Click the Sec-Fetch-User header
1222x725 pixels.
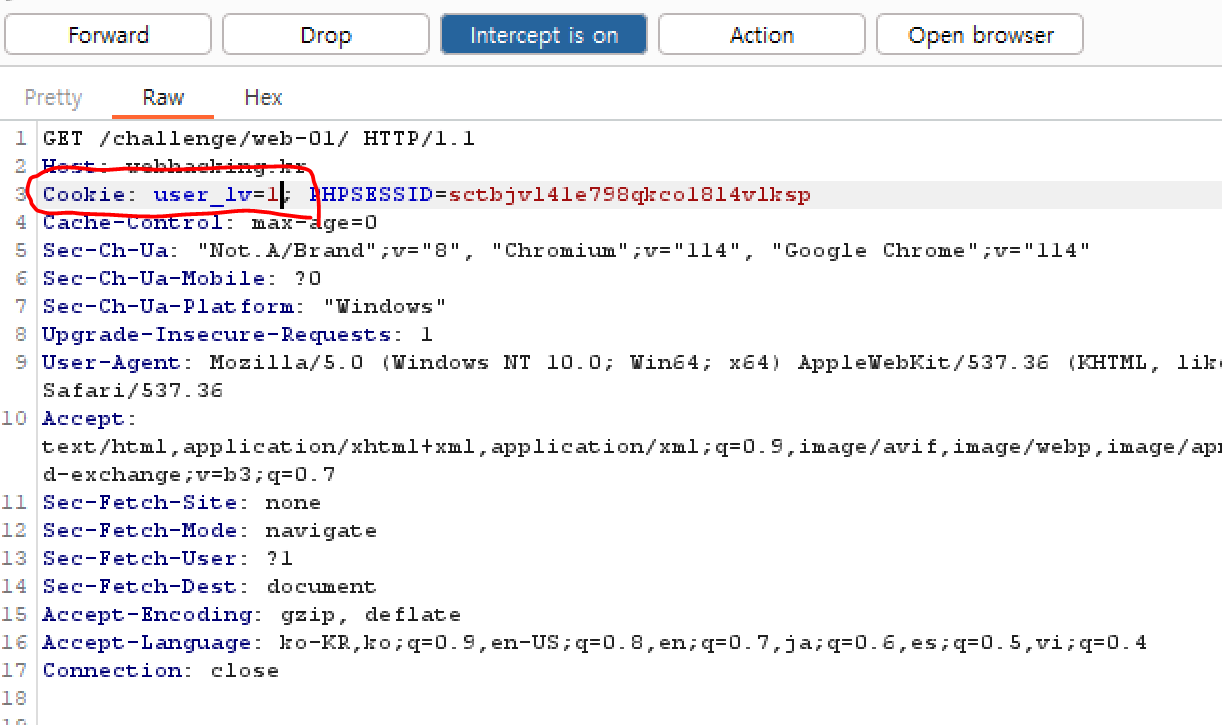[x=168, y=558]
